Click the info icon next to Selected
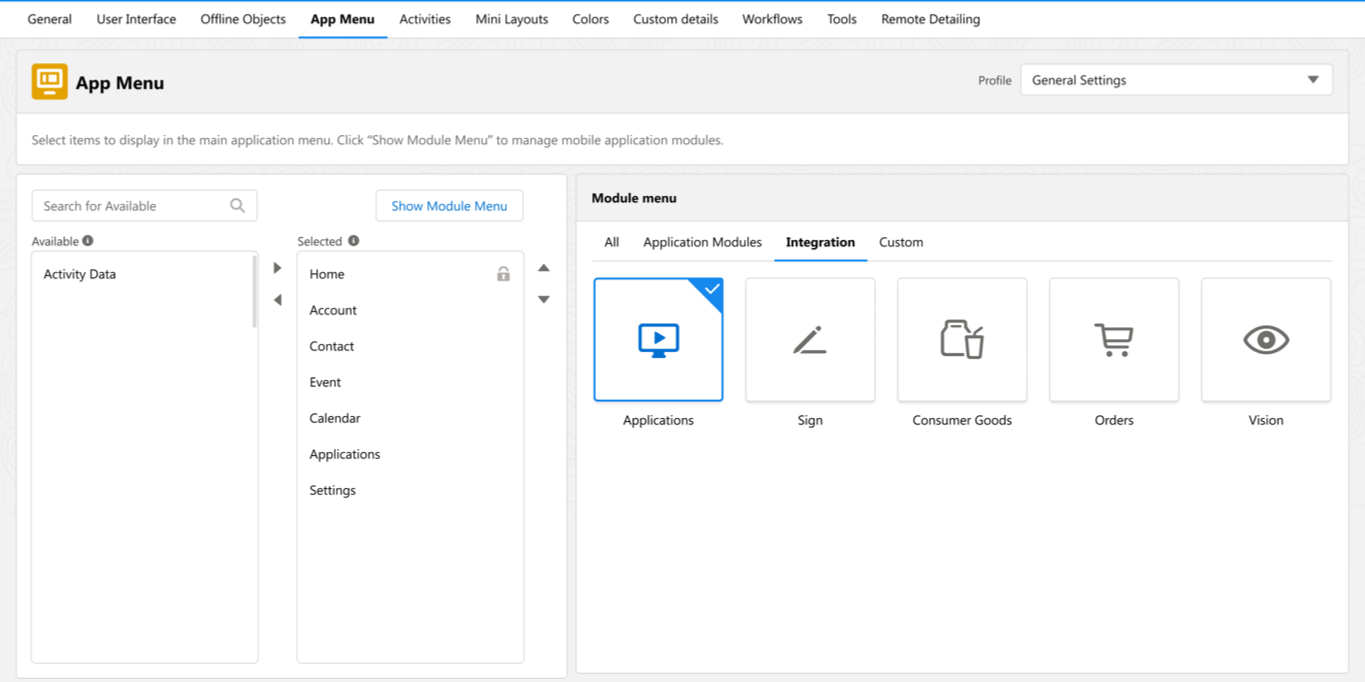Viewport: 1365px width, 682px height. (354, 240)
